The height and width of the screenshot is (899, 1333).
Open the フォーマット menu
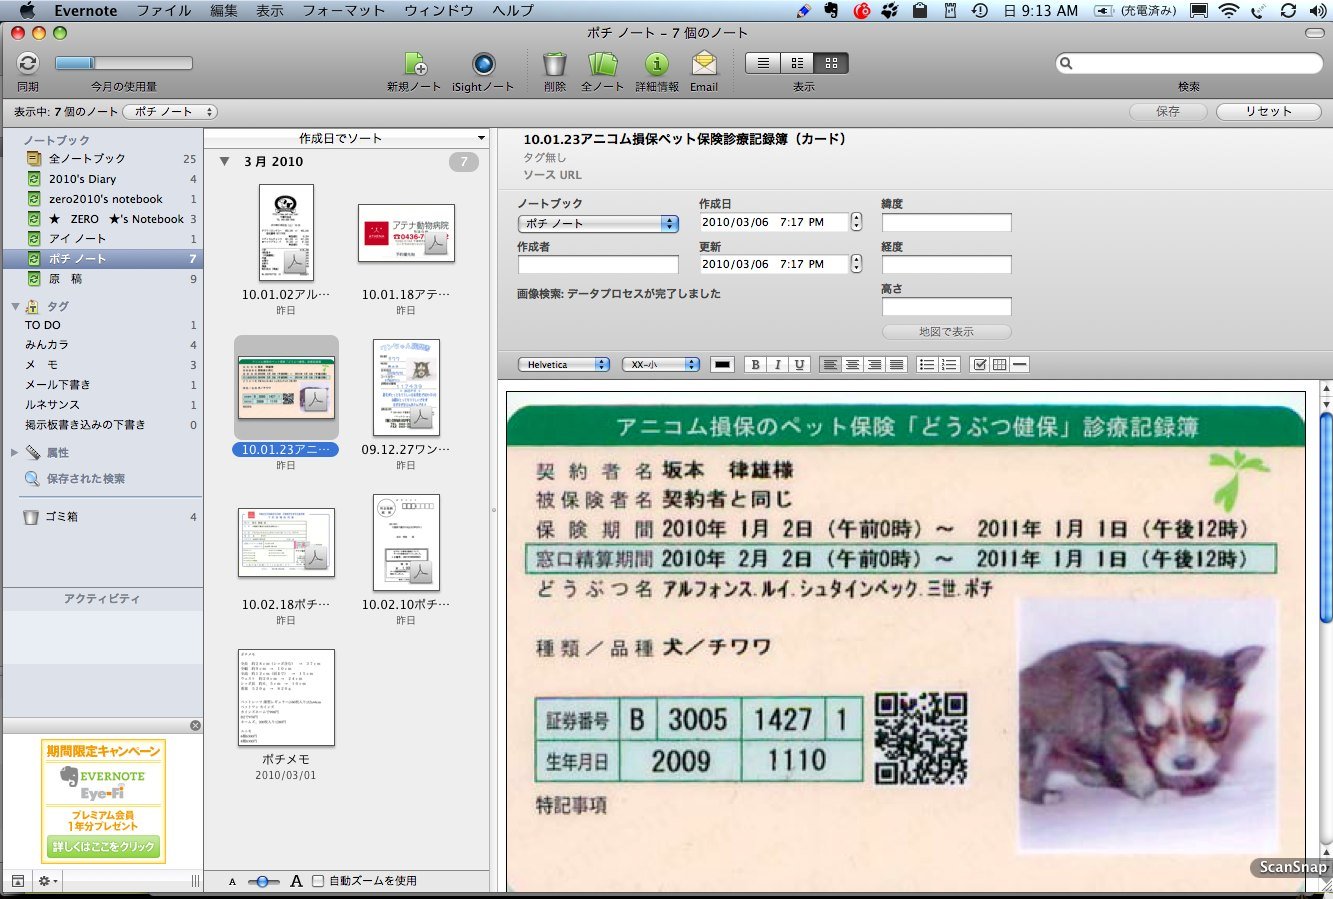click(x=343, y=10)
